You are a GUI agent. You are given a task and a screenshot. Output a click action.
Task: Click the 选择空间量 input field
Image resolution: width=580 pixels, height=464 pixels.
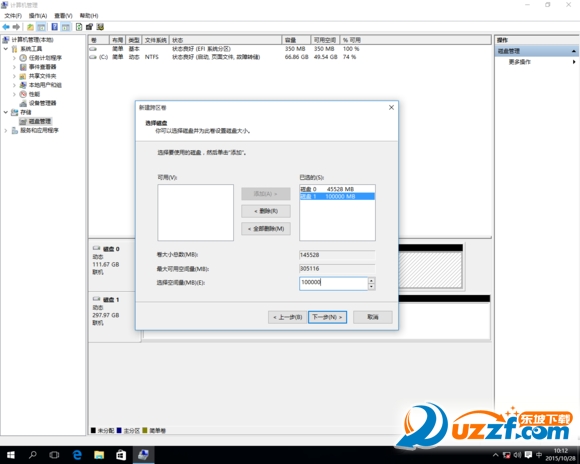(x=333, y=283)
